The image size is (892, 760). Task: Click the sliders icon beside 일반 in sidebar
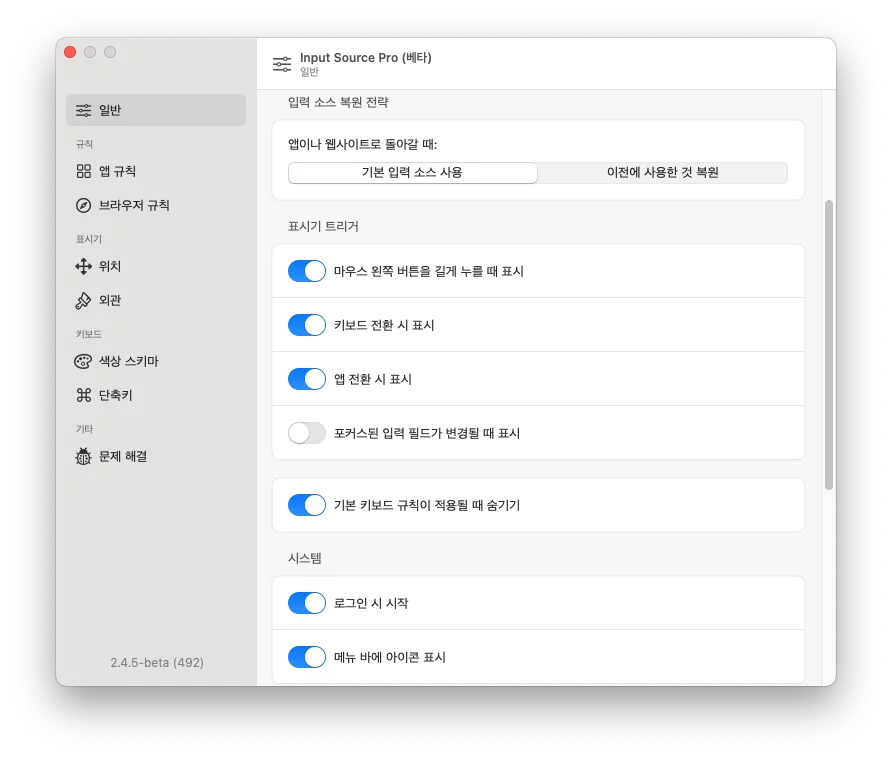(x=84, y=110)
